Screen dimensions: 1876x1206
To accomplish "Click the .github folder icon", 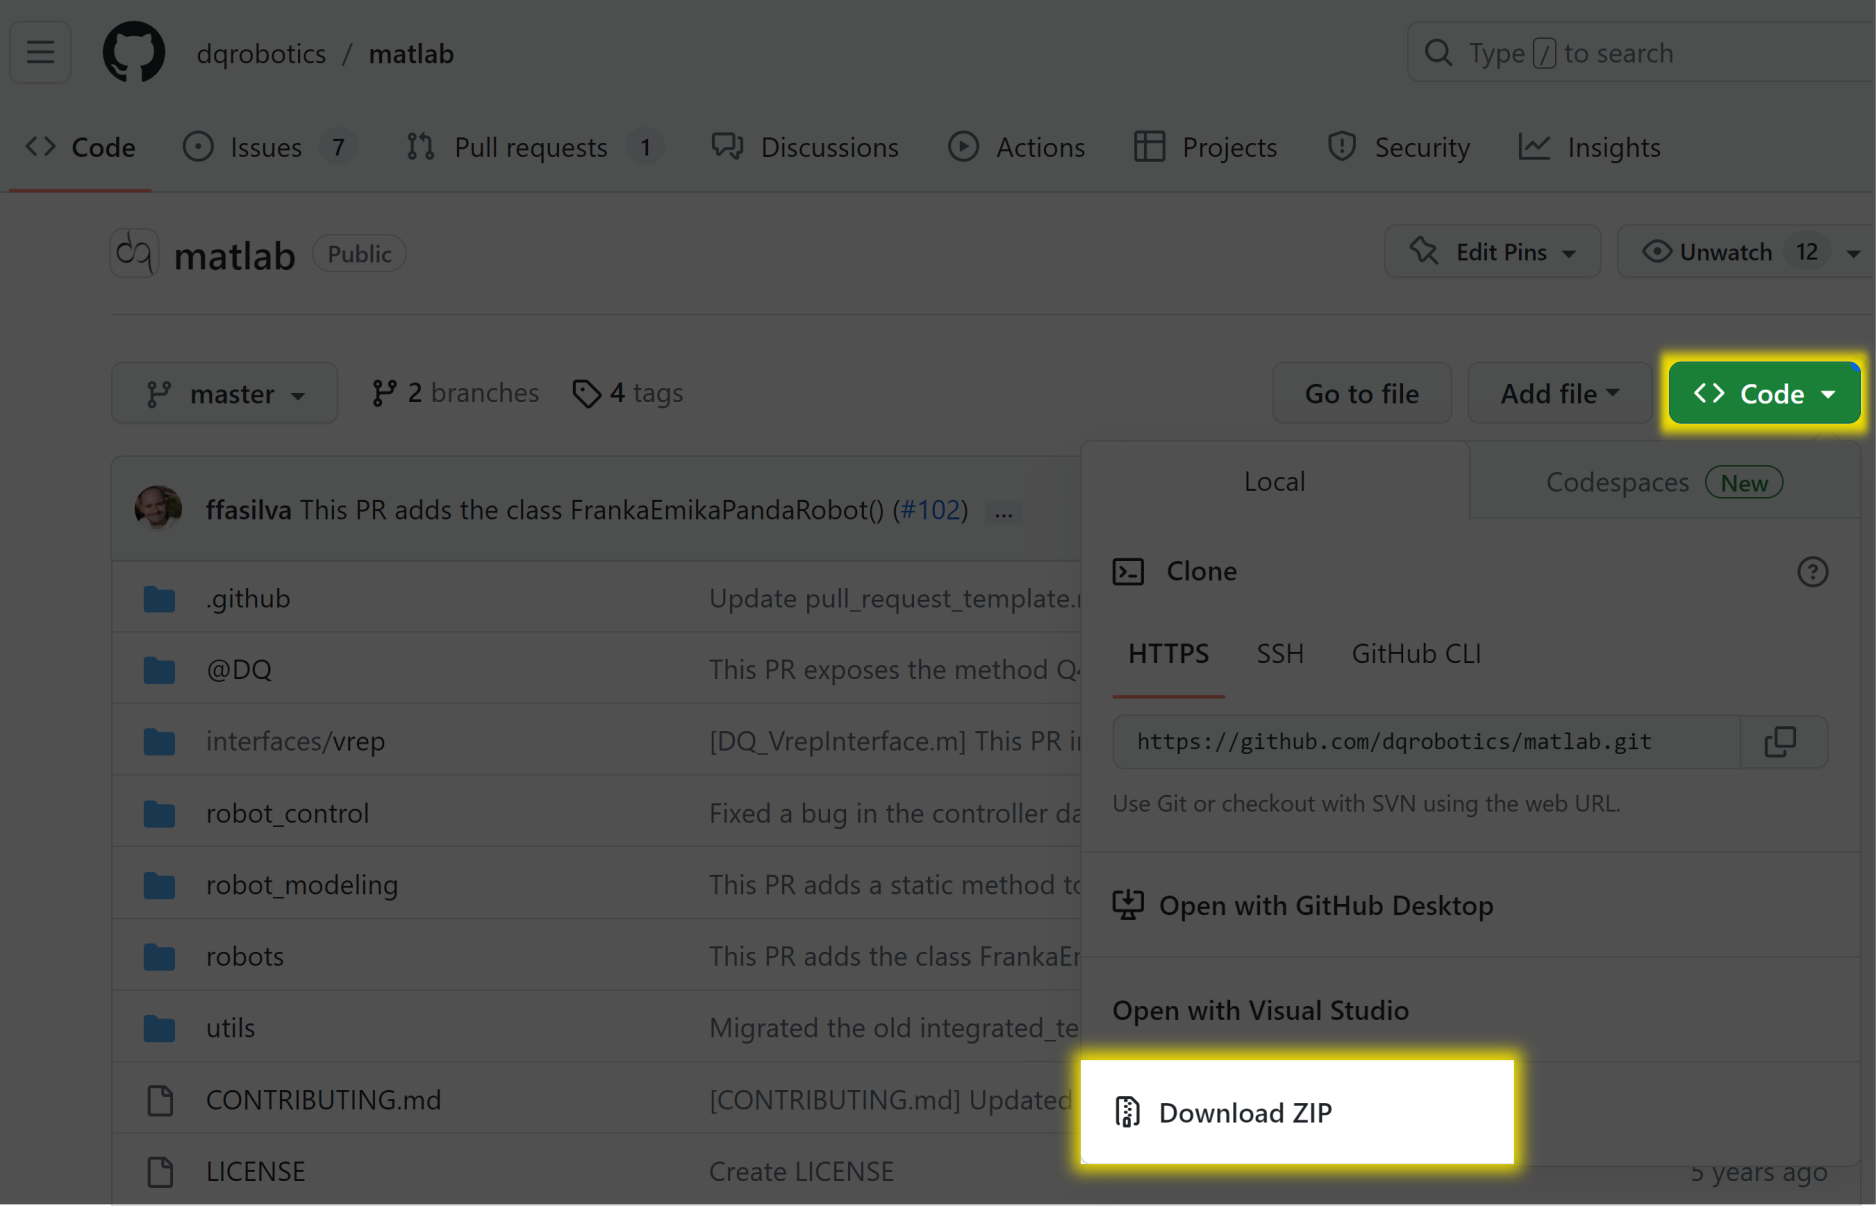I will click(159, 599).
